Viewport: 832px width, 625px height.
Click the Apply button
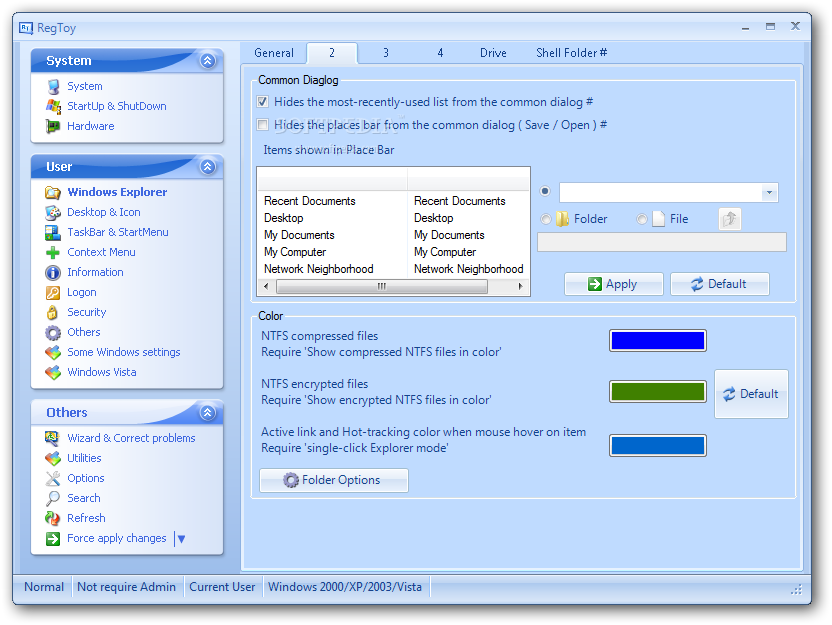(x=614, y=284)
